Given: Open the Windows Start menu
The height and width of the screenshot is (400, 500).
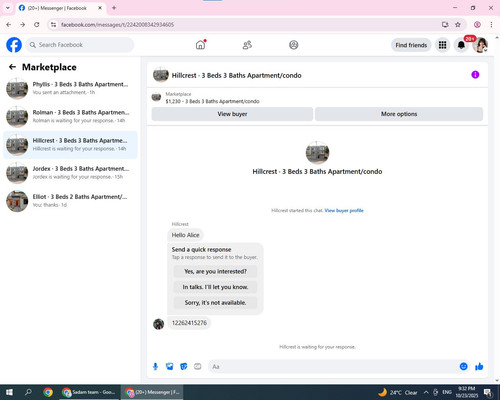Looking at the screenshot, I should [9, 392].
